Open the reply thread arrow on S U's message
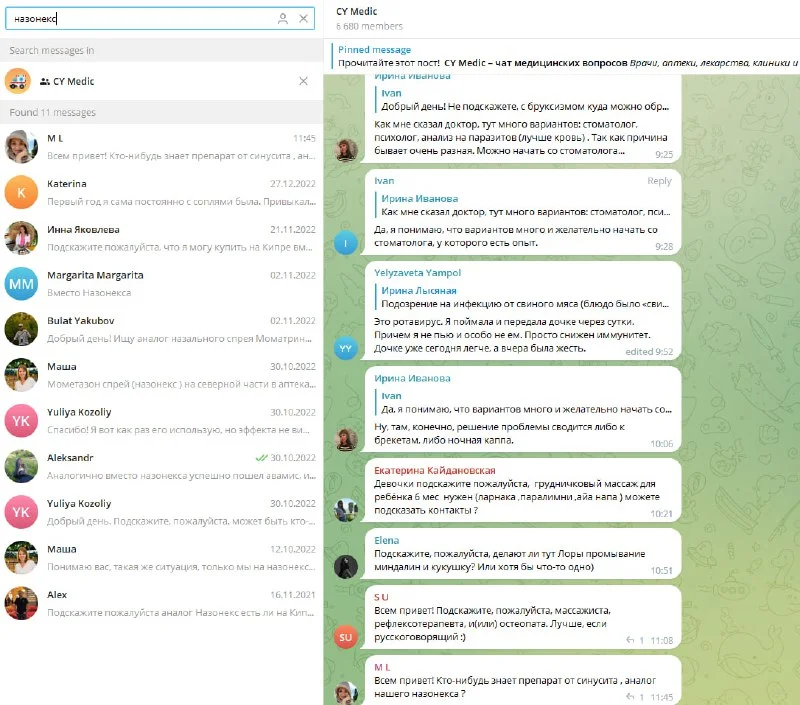This screenshot has width=800, height=705. click(x=630, y=640)
